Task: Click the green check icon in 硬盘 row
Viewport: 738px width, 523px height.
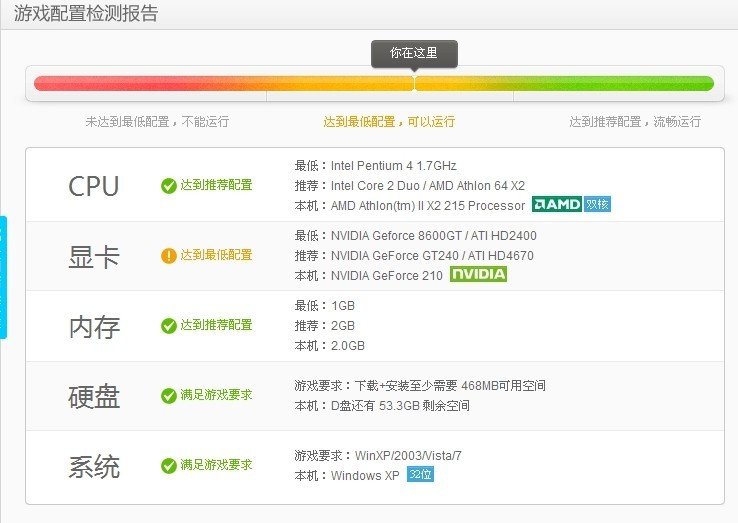Action: pos(168,396)
